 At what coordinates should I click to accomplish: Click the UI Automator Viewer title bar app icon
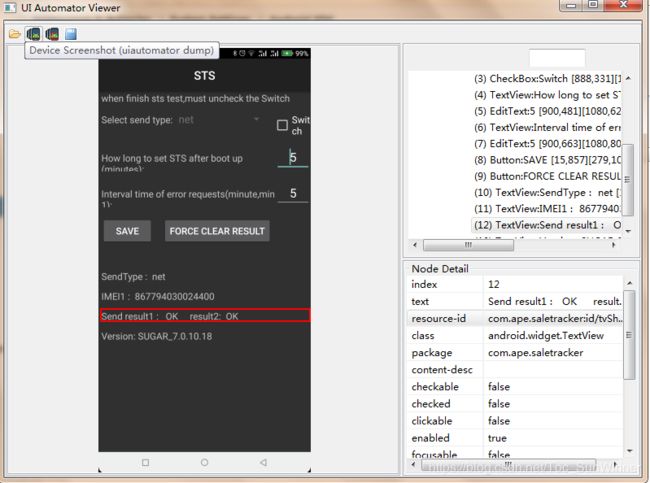[x=10, y=7]
